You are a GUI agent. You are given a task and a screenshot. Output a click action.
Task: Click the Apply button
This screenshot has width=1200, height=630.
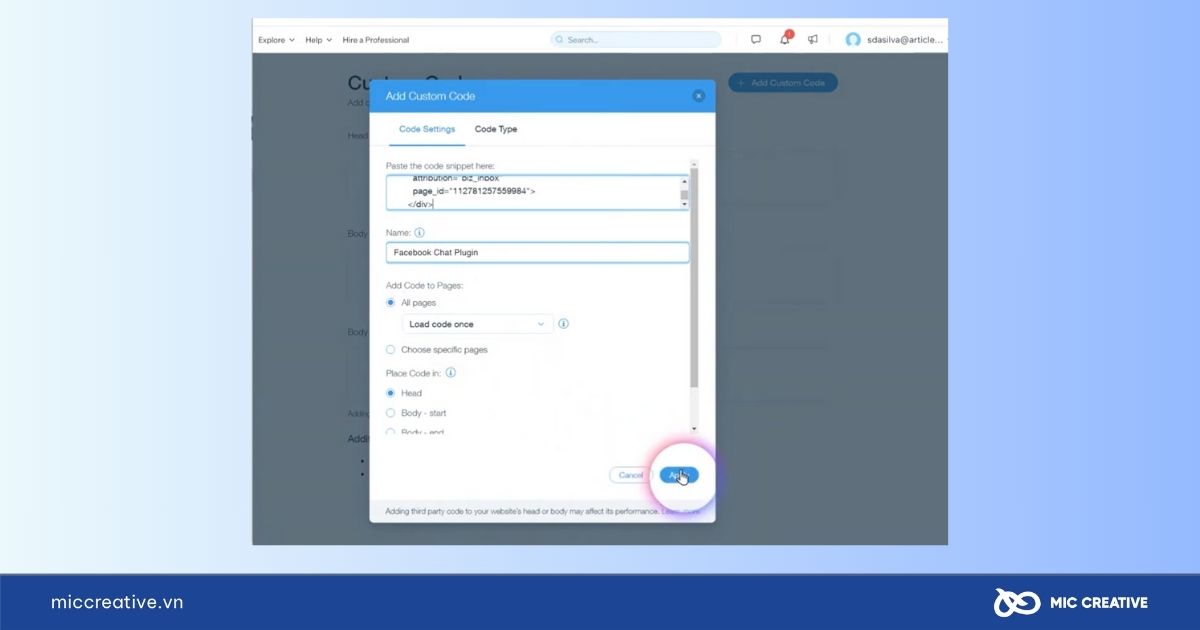point(679,475)
